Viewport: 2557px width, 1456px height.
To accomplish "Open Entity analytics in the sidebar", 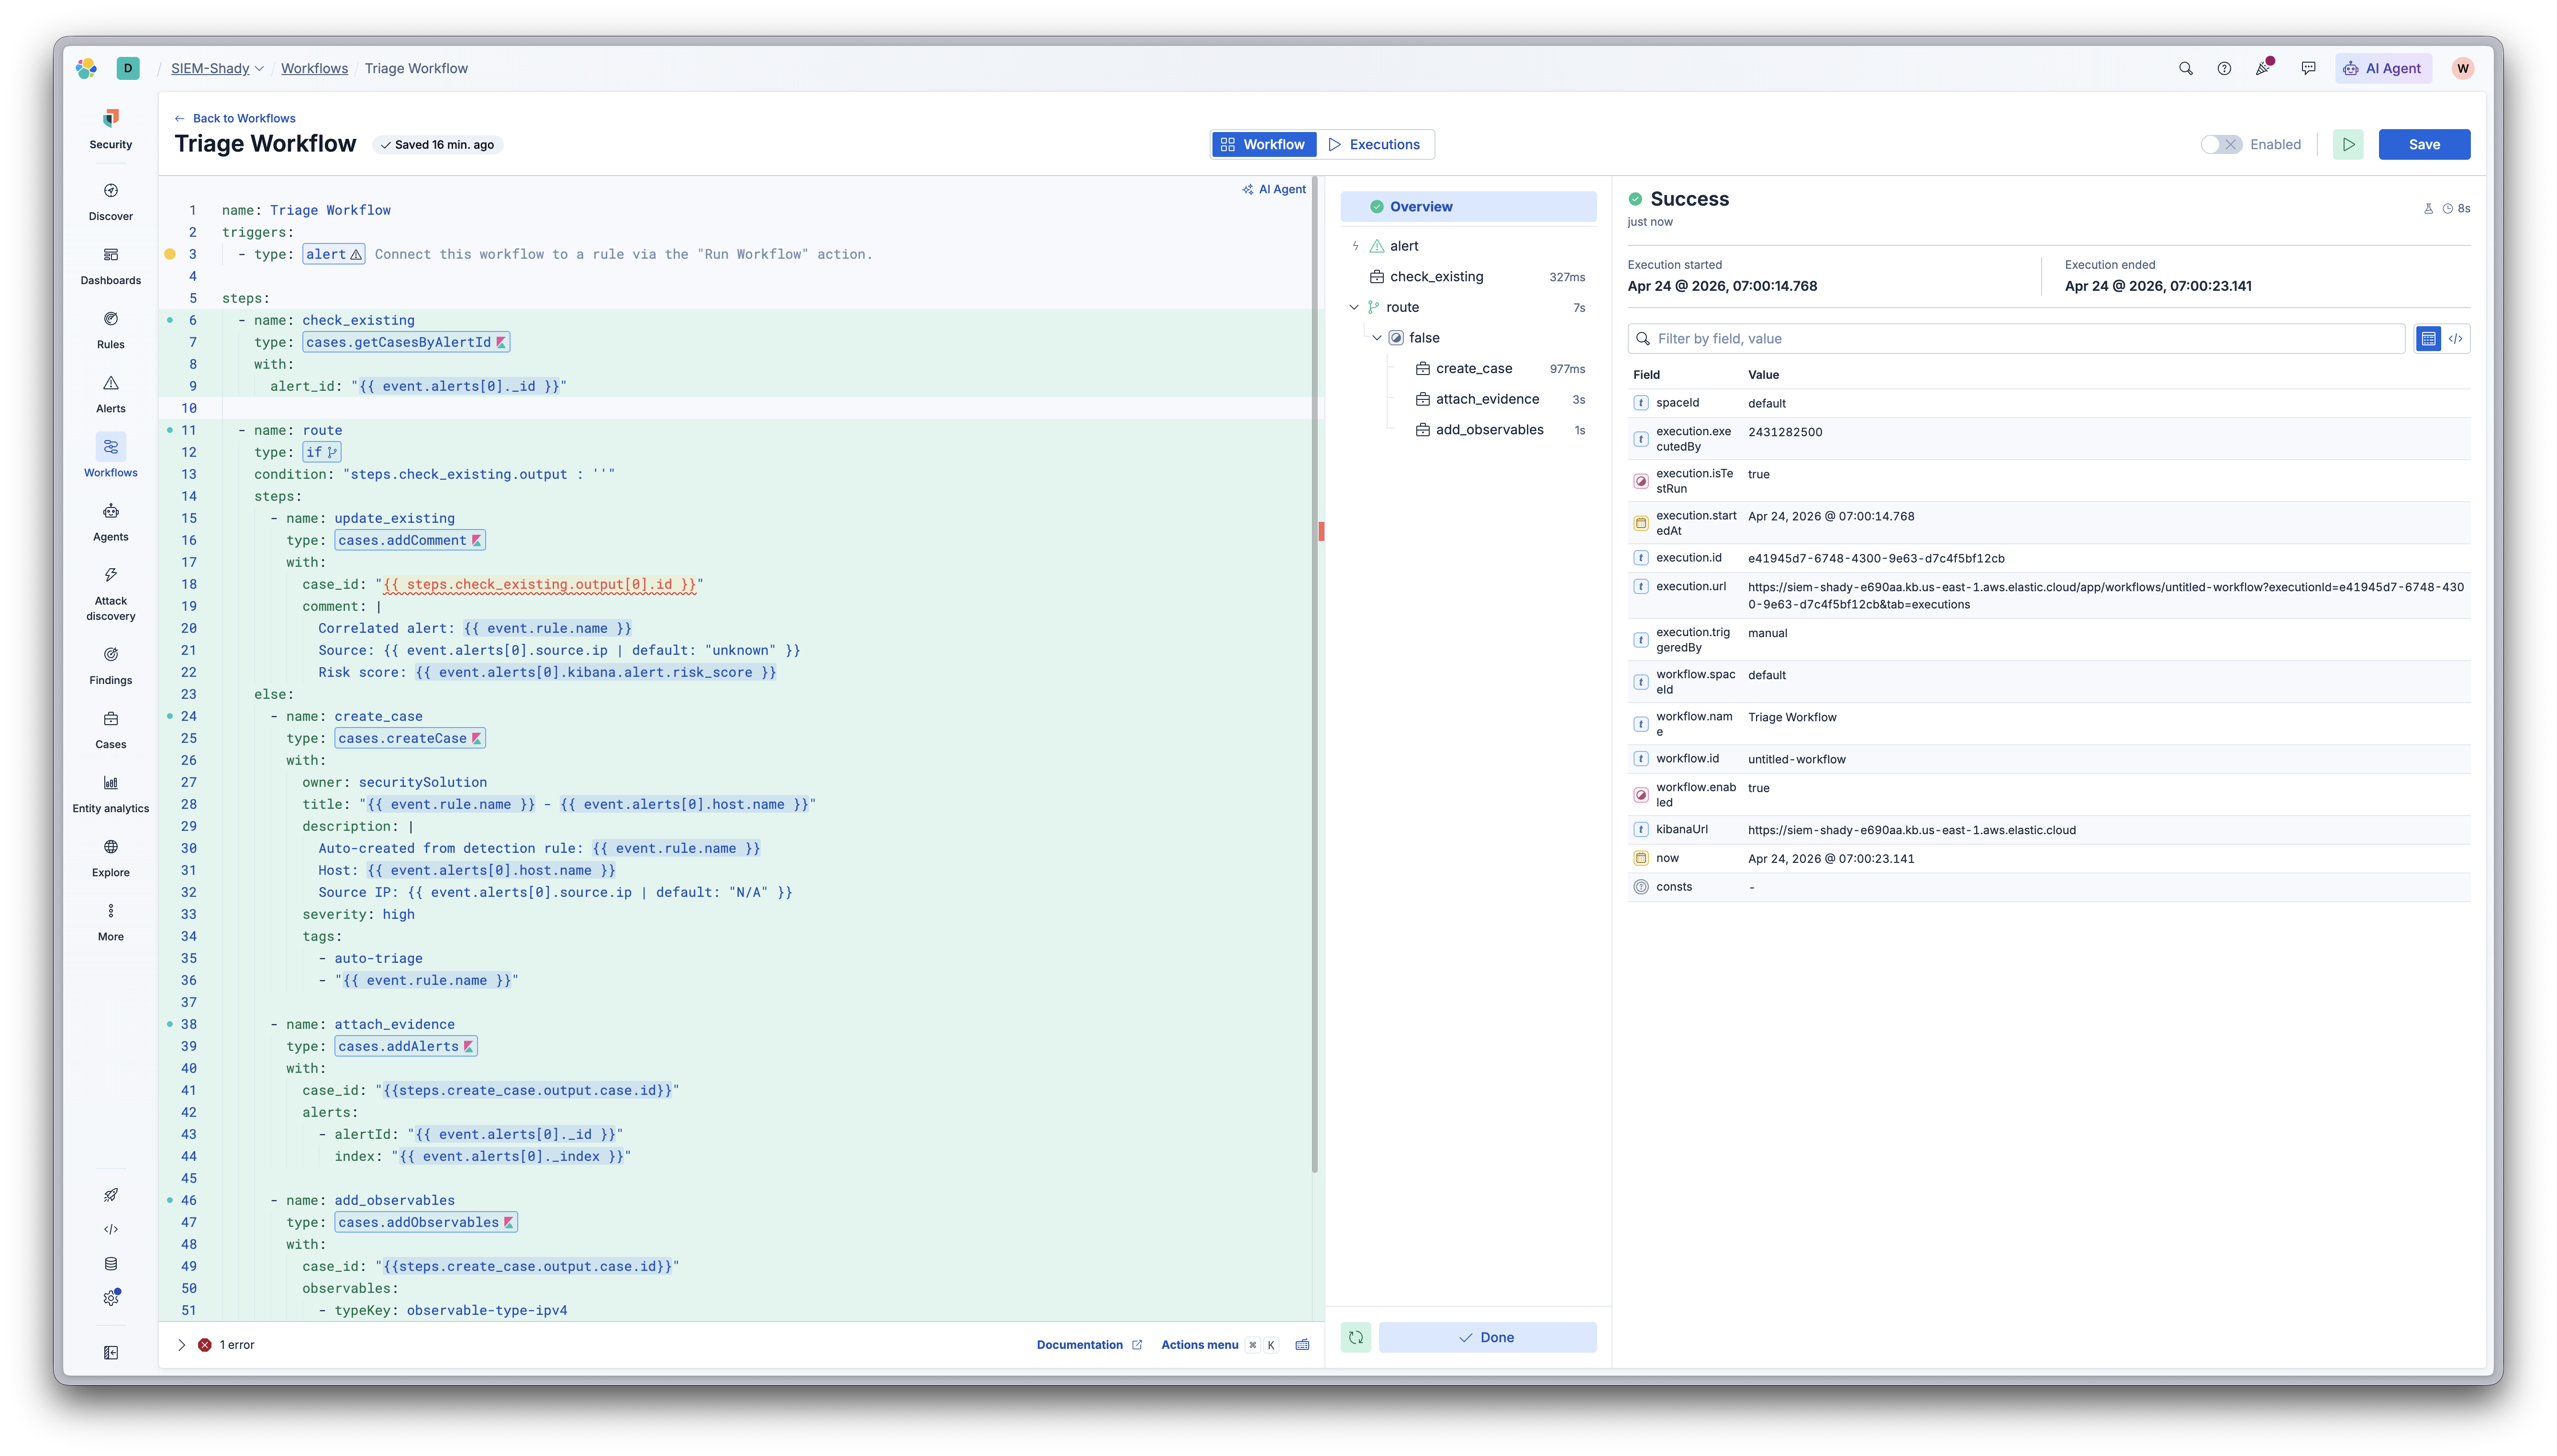I will coord(110,794).
